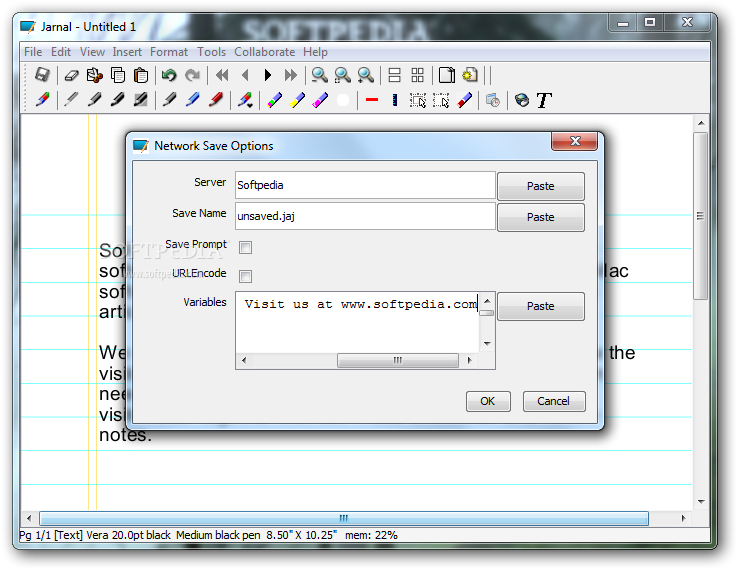Open the Format menu
Viewport: 738px width, 570px height.
pyautogui.click(x=168, y=52)
